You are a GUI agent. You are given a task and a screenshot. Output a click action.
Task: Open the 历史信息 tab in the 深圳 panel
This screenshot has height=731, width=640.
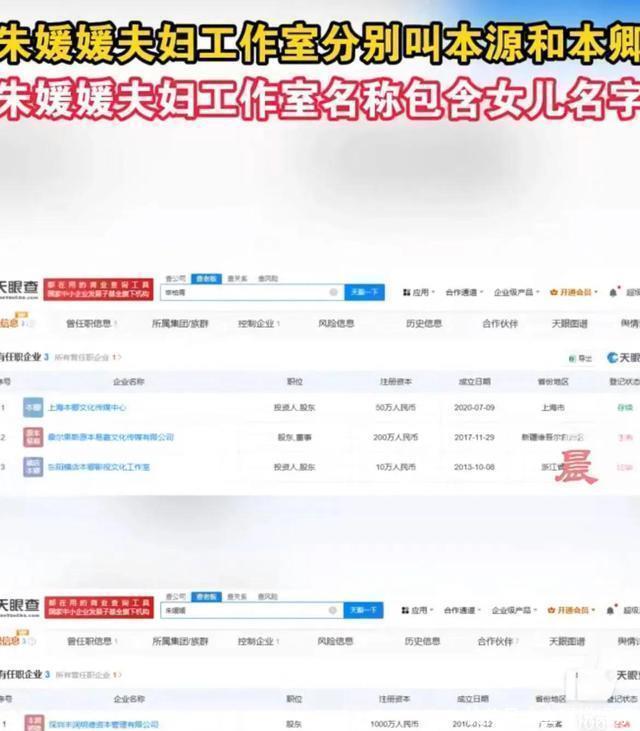coord(422,641)
